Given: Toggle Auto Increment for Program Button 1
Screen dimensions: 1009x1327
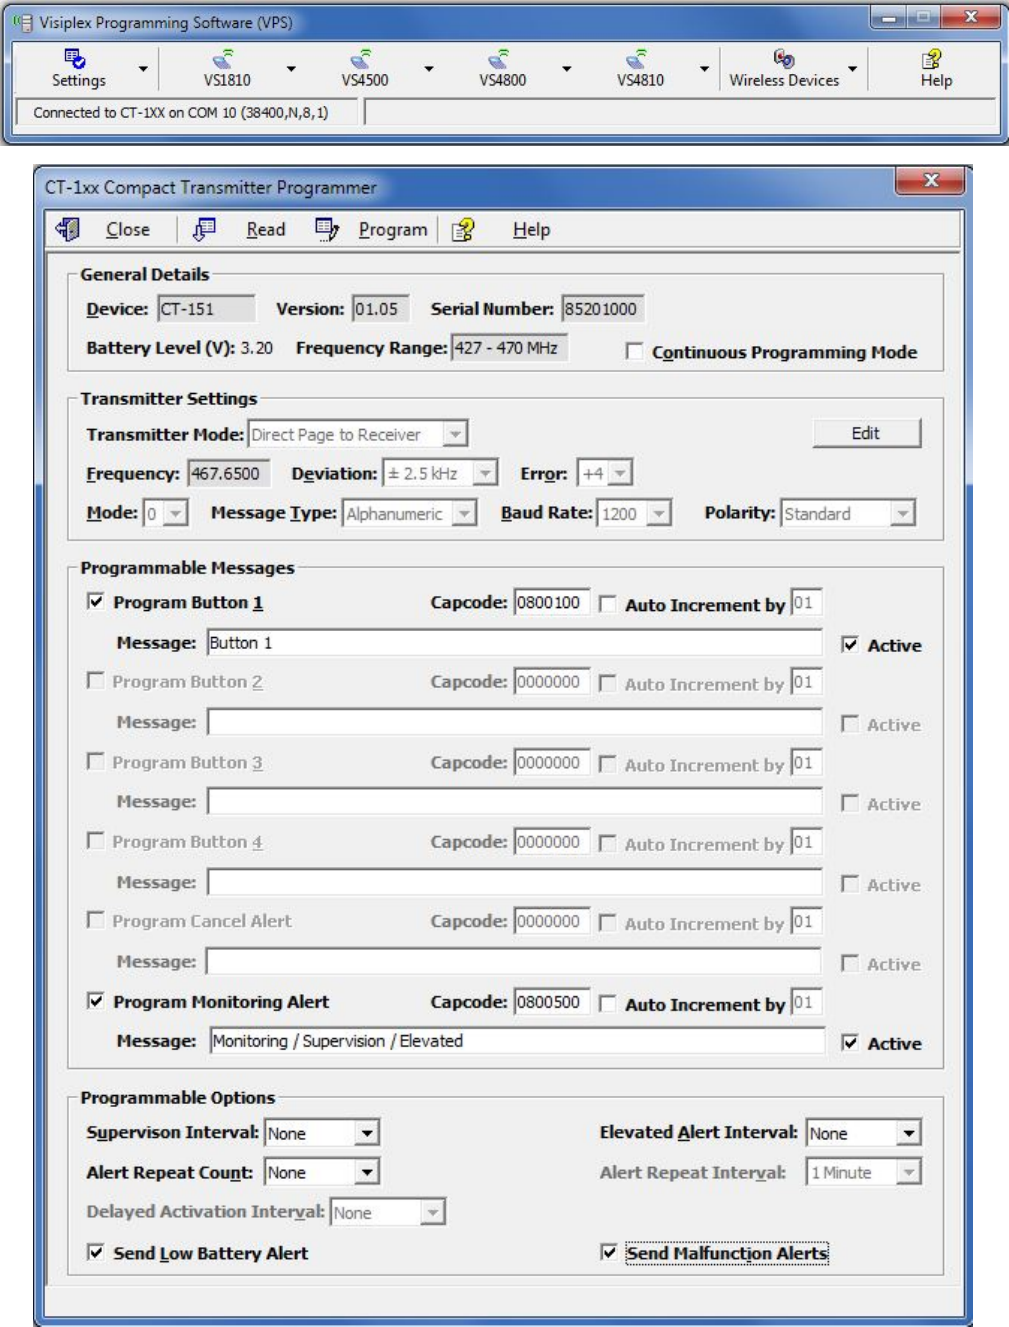Looking at the screenshot, I should coord(607,604).
